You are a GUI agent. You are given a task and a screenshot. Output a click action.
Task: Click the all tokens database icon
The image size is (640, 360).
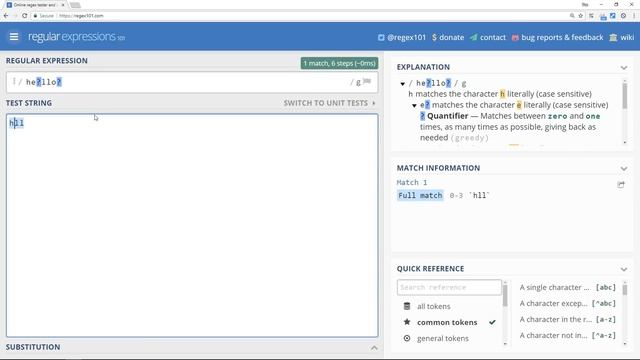click(x=407, y=306)
